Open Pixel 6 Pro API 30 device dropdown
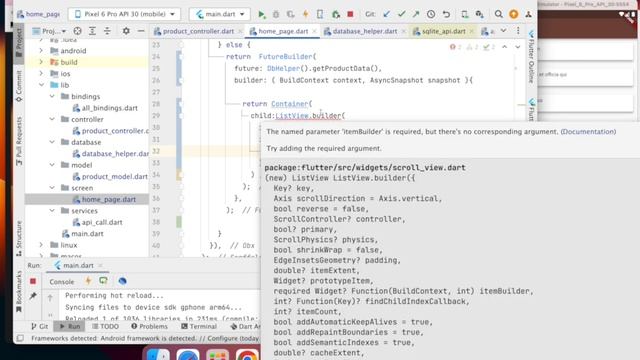Image resolution: width=640 pixels, height=360 pixels. coord(124,14)
